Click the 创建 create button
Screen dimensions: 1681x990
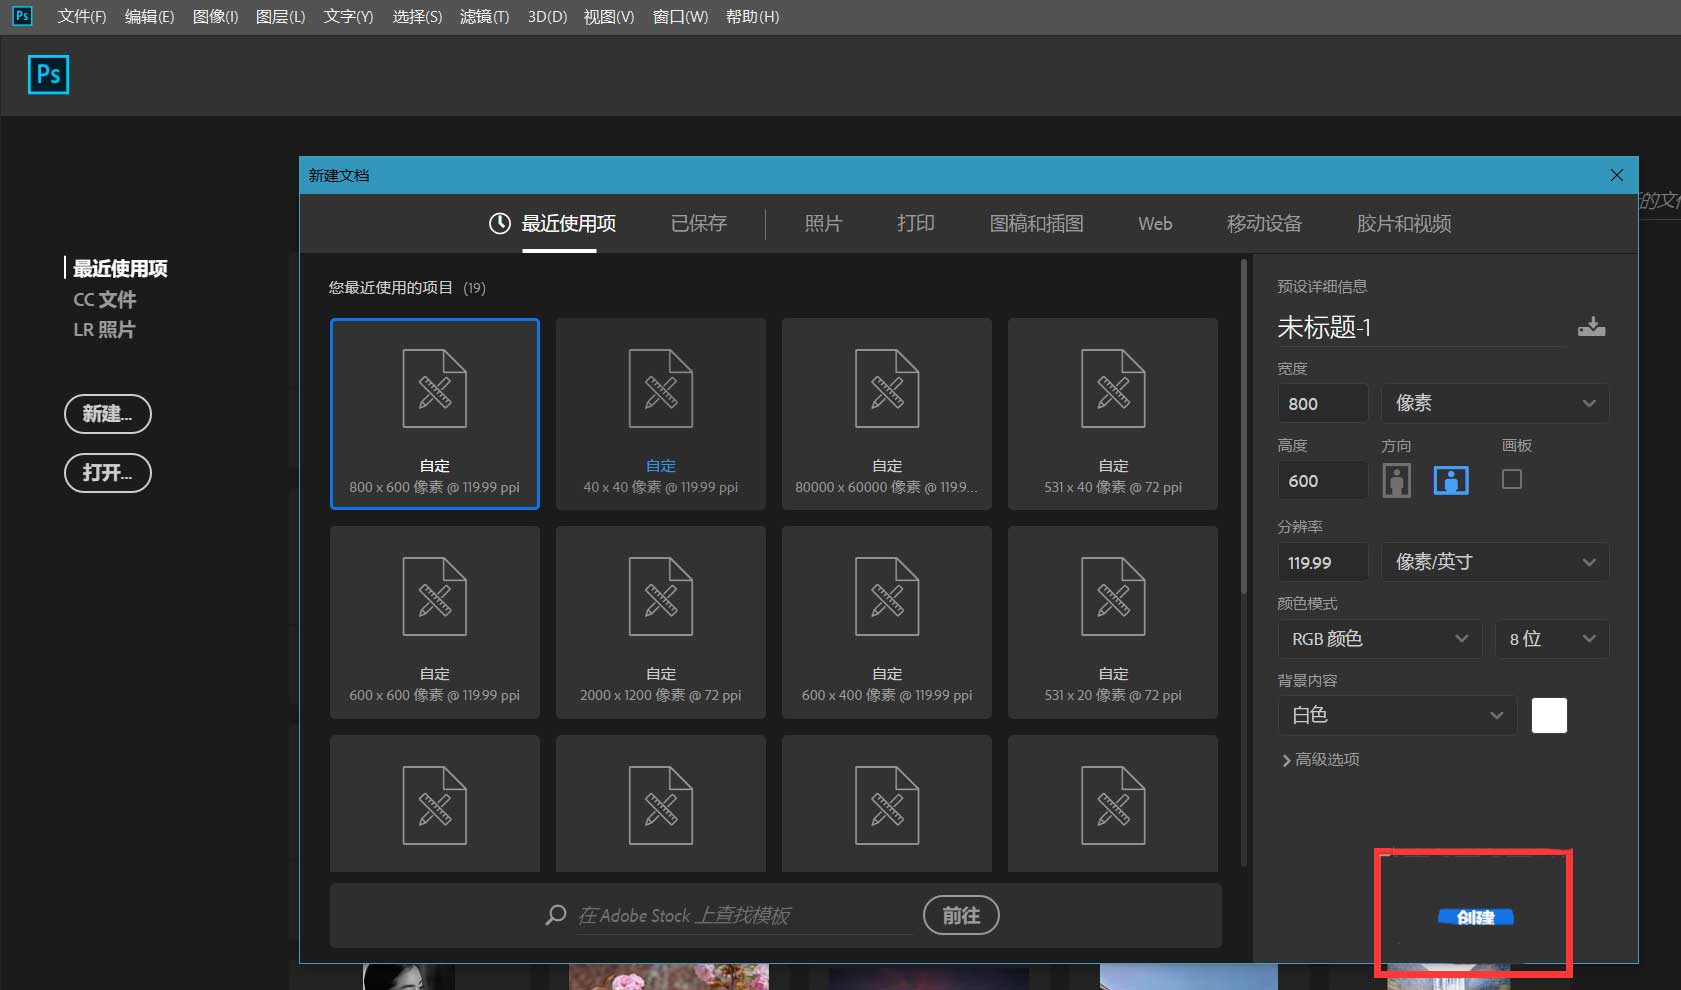point(1476,917)
